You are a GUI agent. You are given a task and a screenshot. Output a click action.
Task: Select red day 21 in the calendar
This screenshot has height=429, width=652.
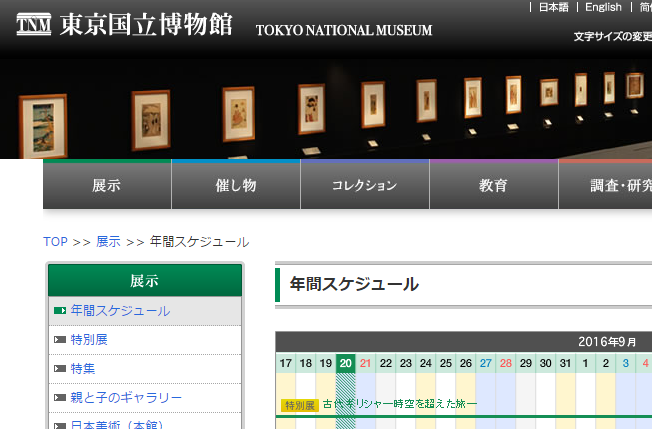[366, 363]
